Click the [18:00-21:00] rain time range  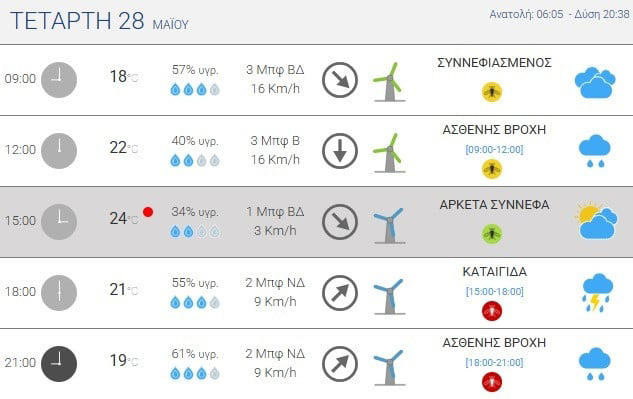(495, 362)
